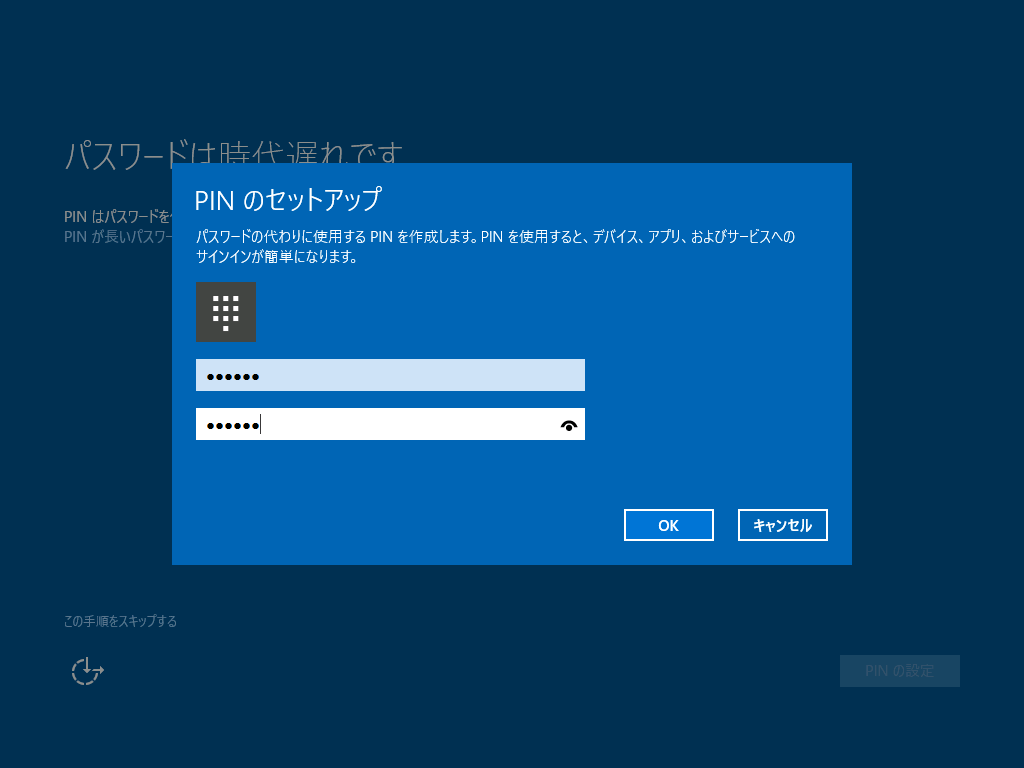Reveal the confirm PIN with eye icon
The image size is (1024, 768).
point(569,426)
